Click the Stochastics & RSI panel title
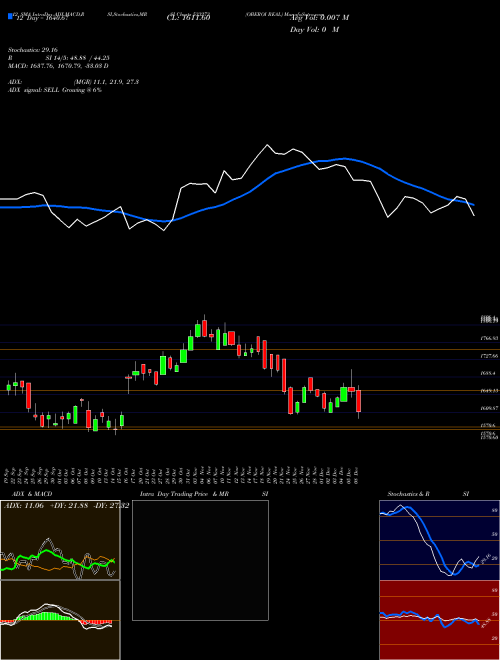The width and height of the screenshot is (500, 660). coord(428,494)
